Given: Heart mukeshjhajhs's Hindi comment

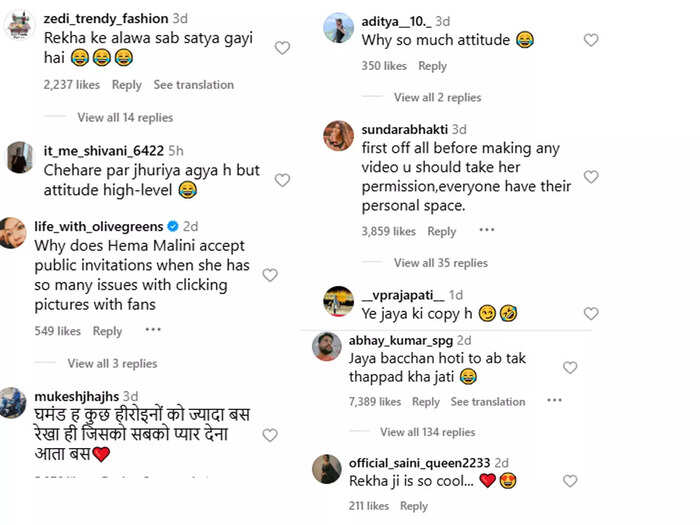Looking at the screenshot, I should 270,435.
